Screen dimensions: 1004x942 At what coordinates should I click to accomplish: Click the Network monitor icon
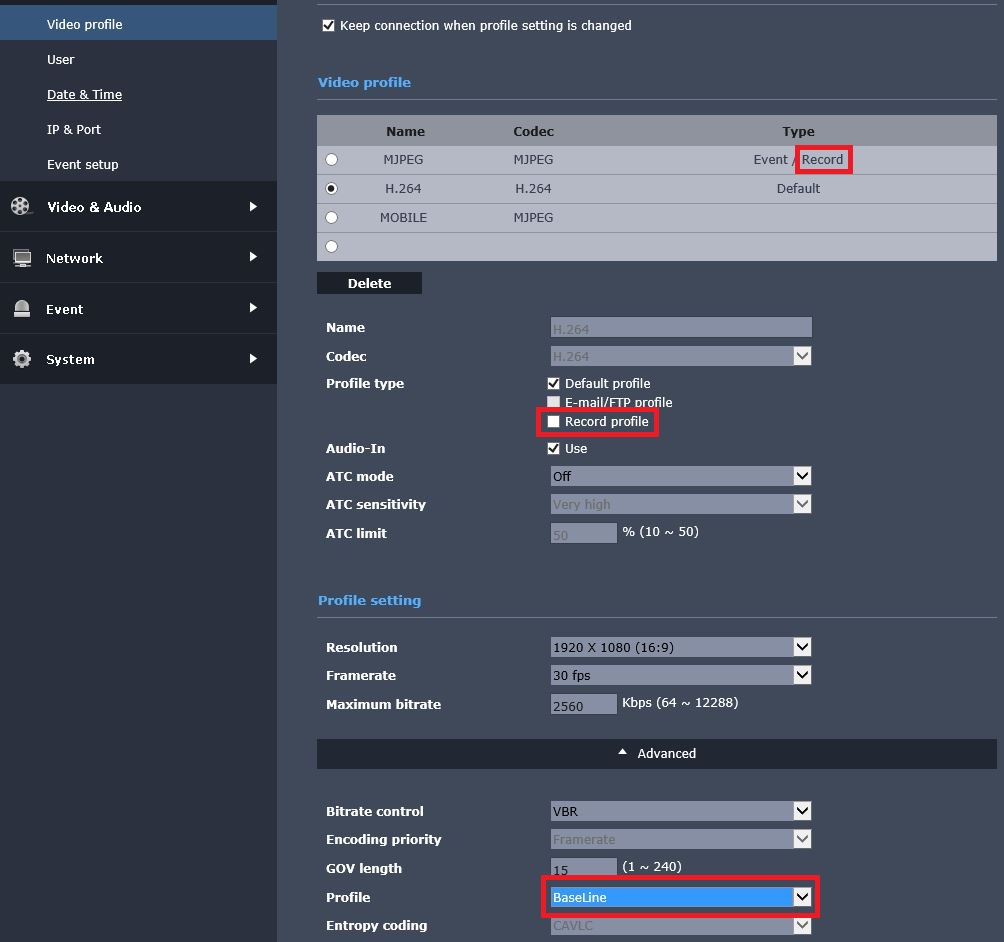point(21,258)
